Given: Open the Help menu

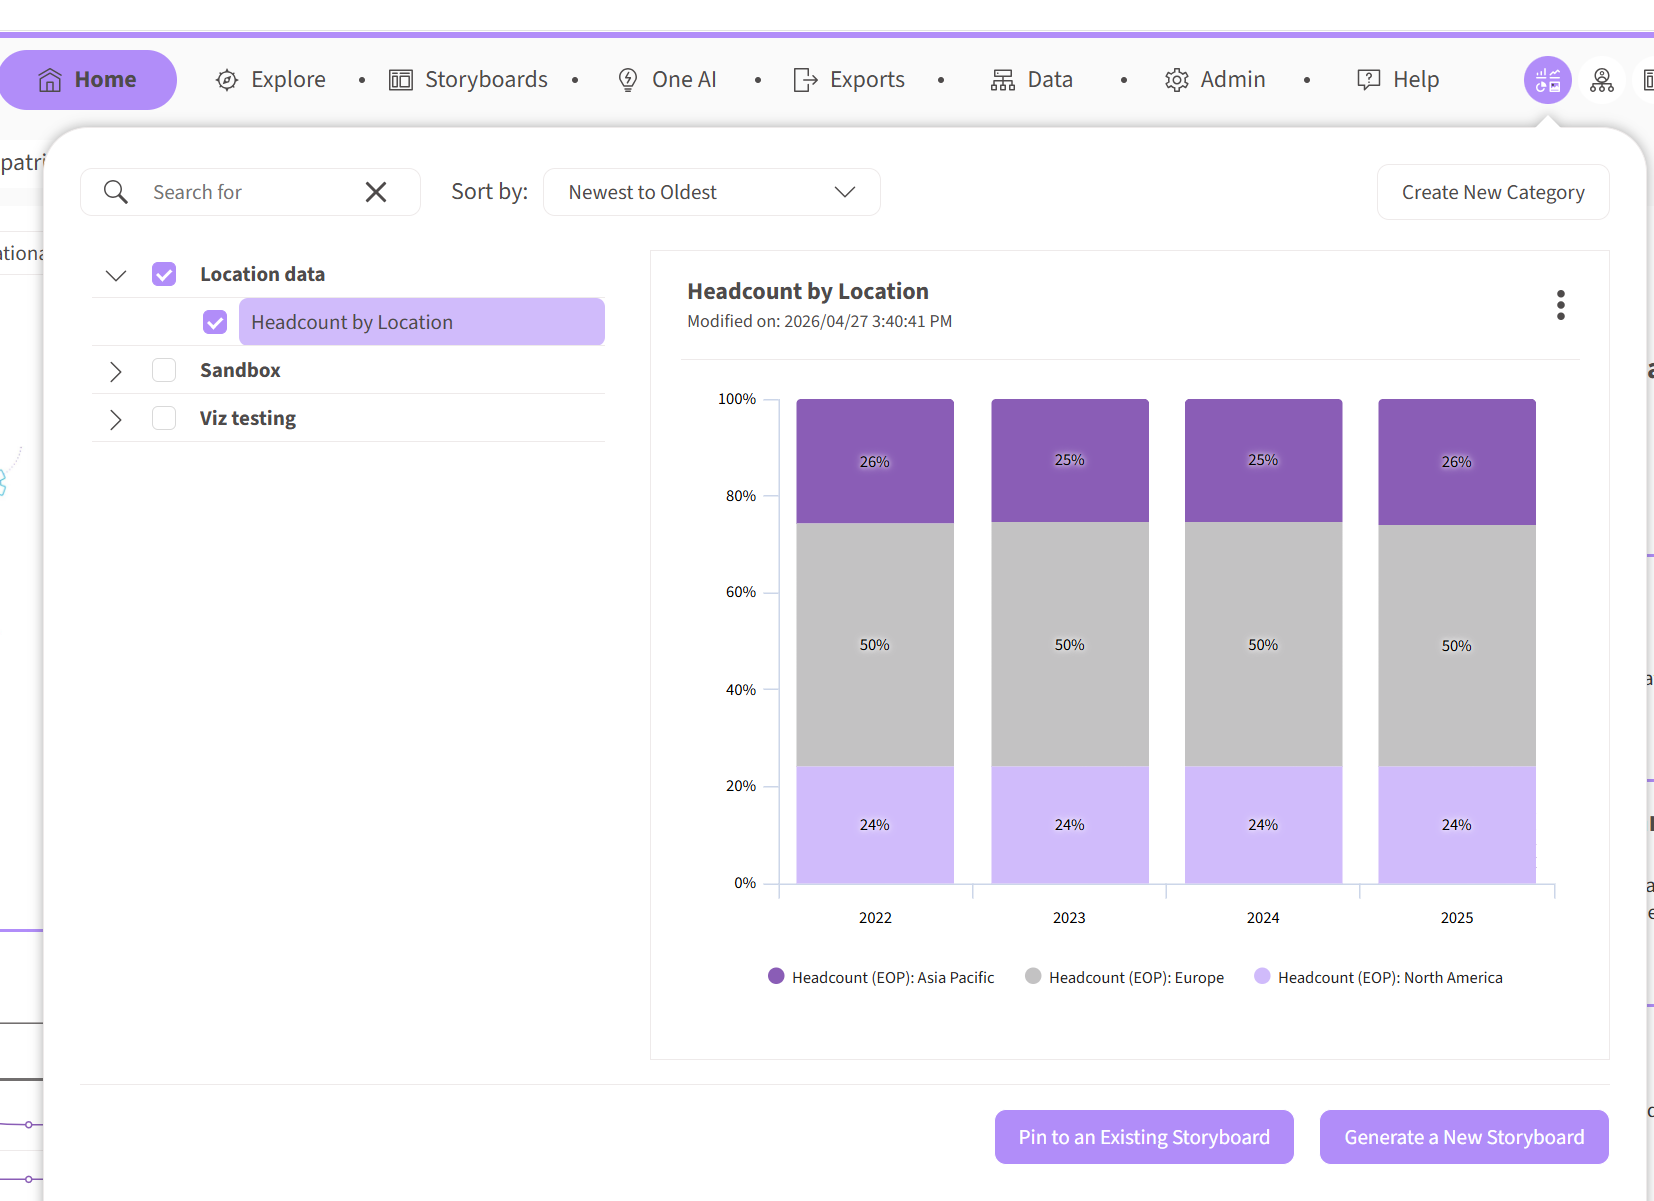Looking at the screenshot, I should pyautogui.click(x=1398, y=80).
